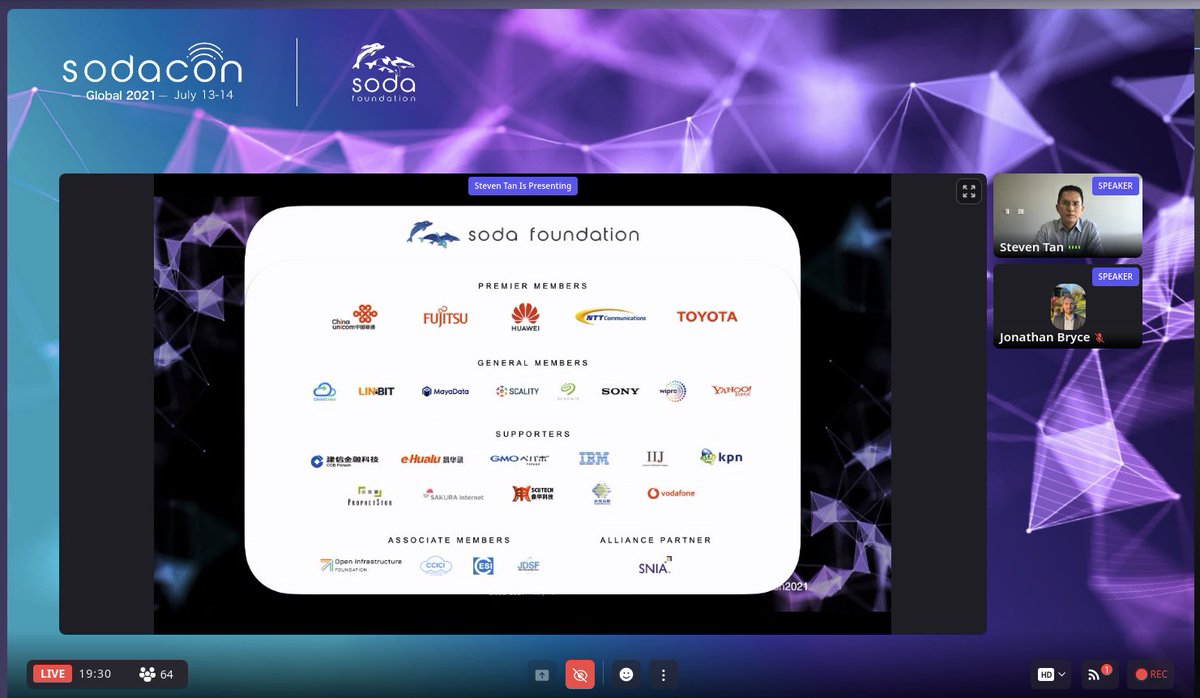The width and height of the screenshot is (1200, 698).
Task: Click the eHualu logo on slide
Action: click(433, 459)
